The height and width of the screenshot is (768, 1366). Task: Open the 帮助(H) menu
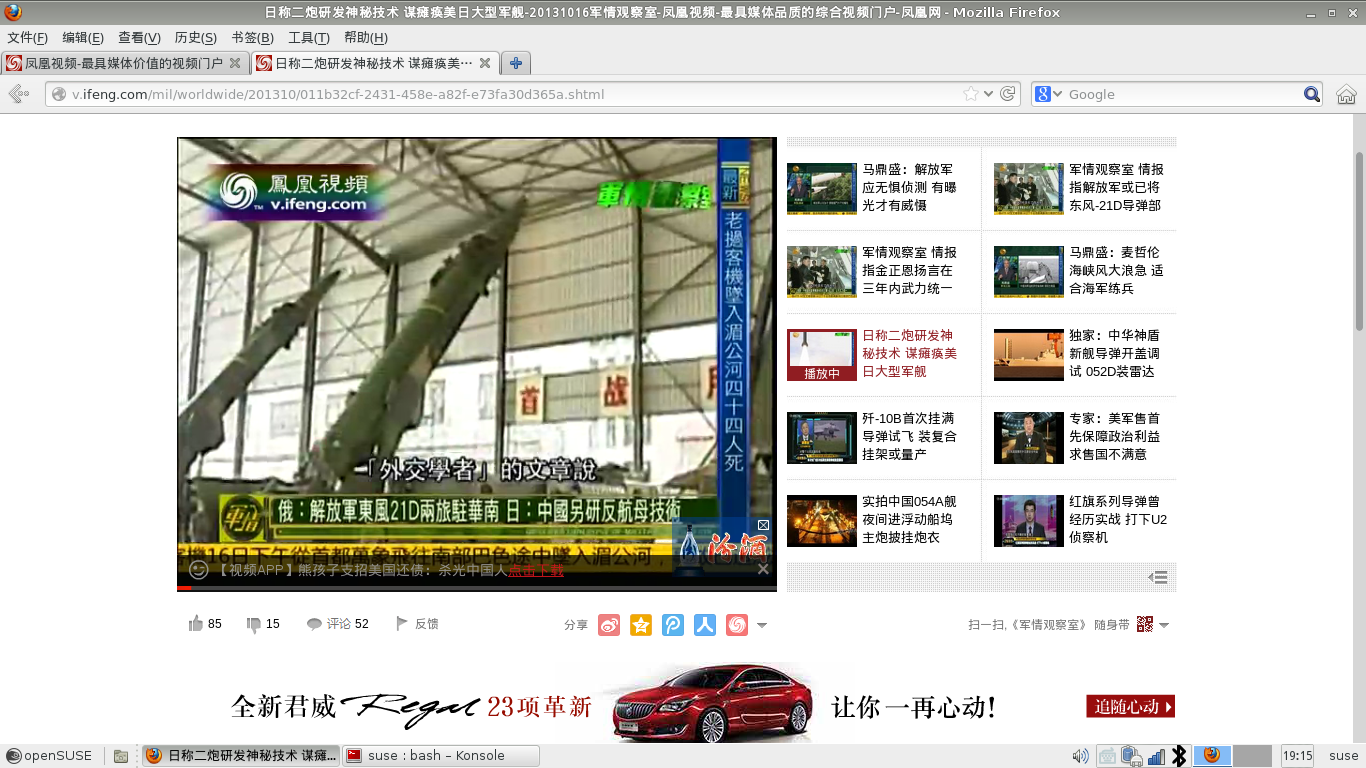[x=365, y=38]
